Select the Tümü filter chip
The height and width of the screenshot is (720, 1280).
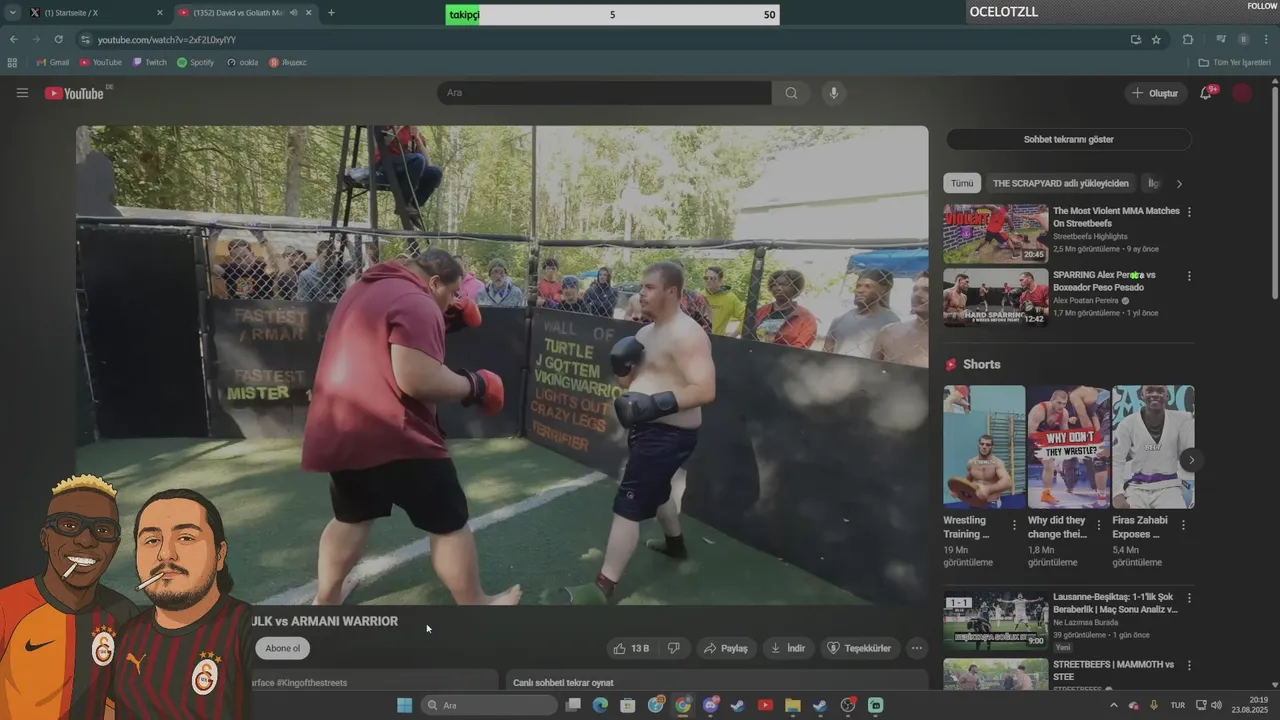pos(962,184)
